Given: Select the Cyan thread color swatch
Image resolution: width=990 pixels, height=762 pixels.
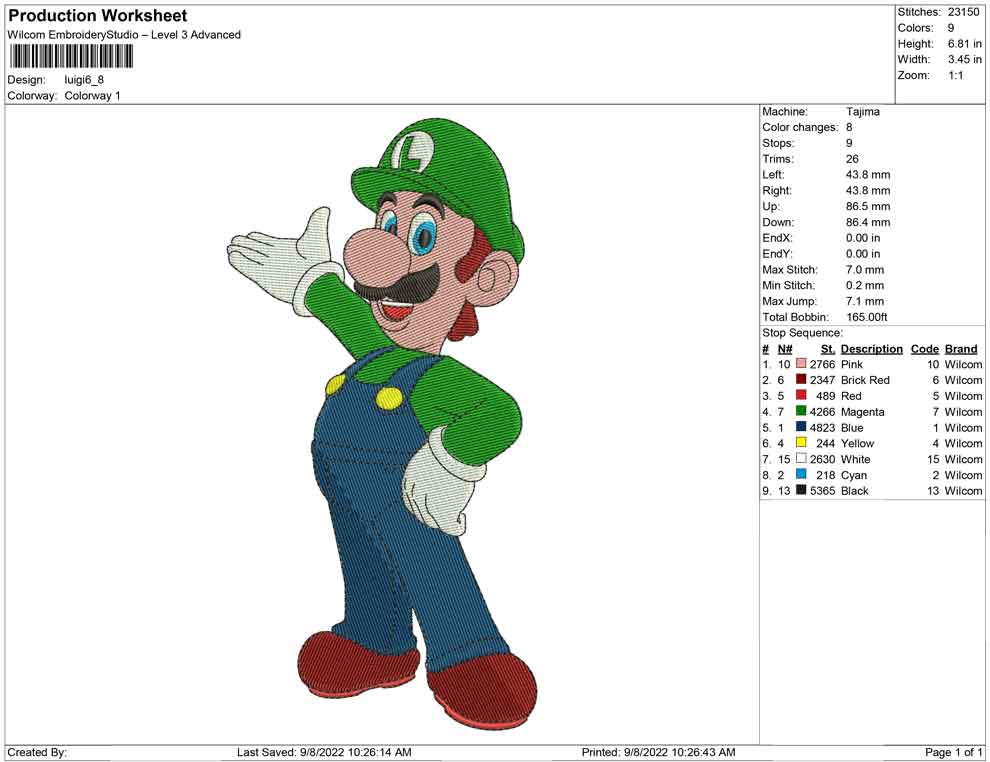Looking at the screenshot, I should coord(801,474).
